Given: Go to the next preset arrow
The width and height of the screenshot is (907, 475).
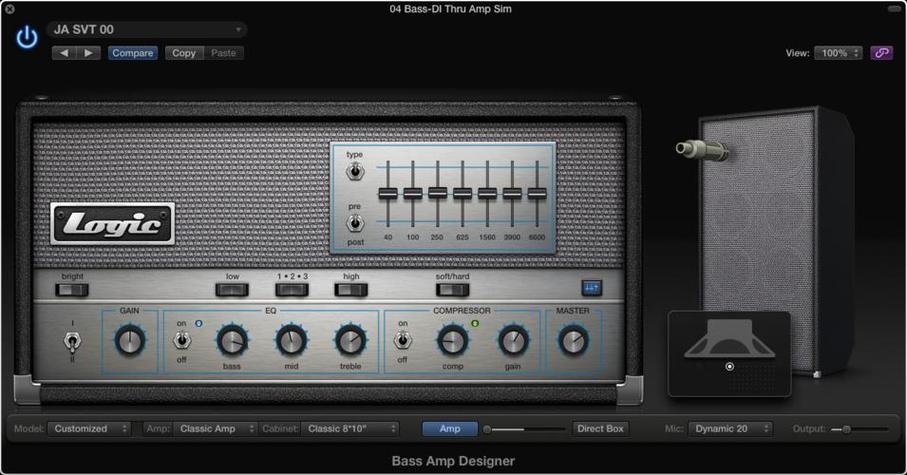Looking at the screenshot, I should [x=89, y=53].
